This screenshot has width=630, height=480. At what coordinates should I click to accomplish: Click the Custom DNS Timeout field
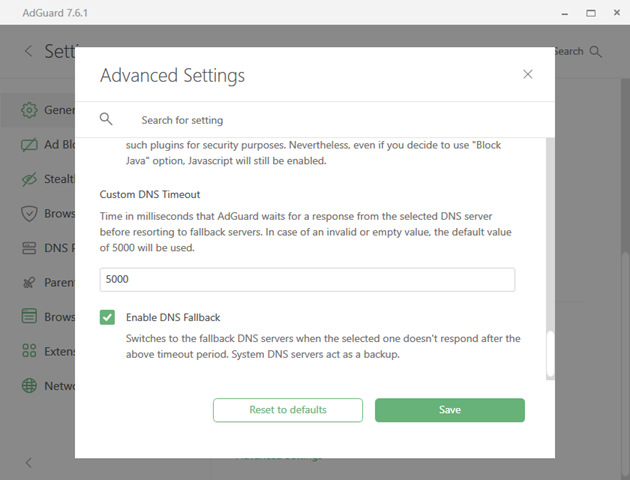(307, 280)
